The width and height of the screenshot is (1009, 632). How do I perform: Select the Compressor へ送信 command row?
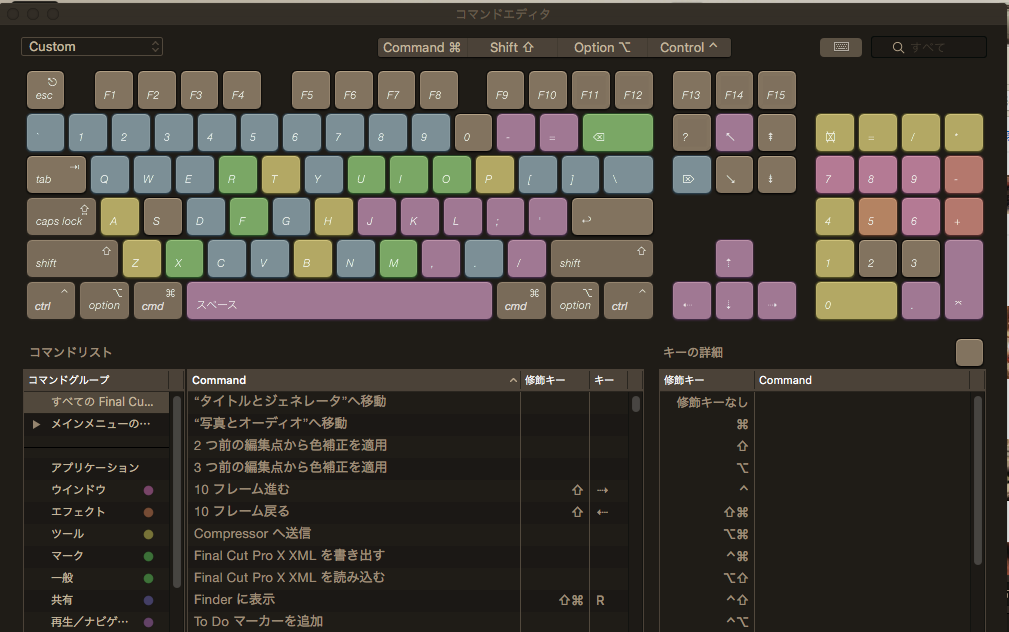point(253,533)
